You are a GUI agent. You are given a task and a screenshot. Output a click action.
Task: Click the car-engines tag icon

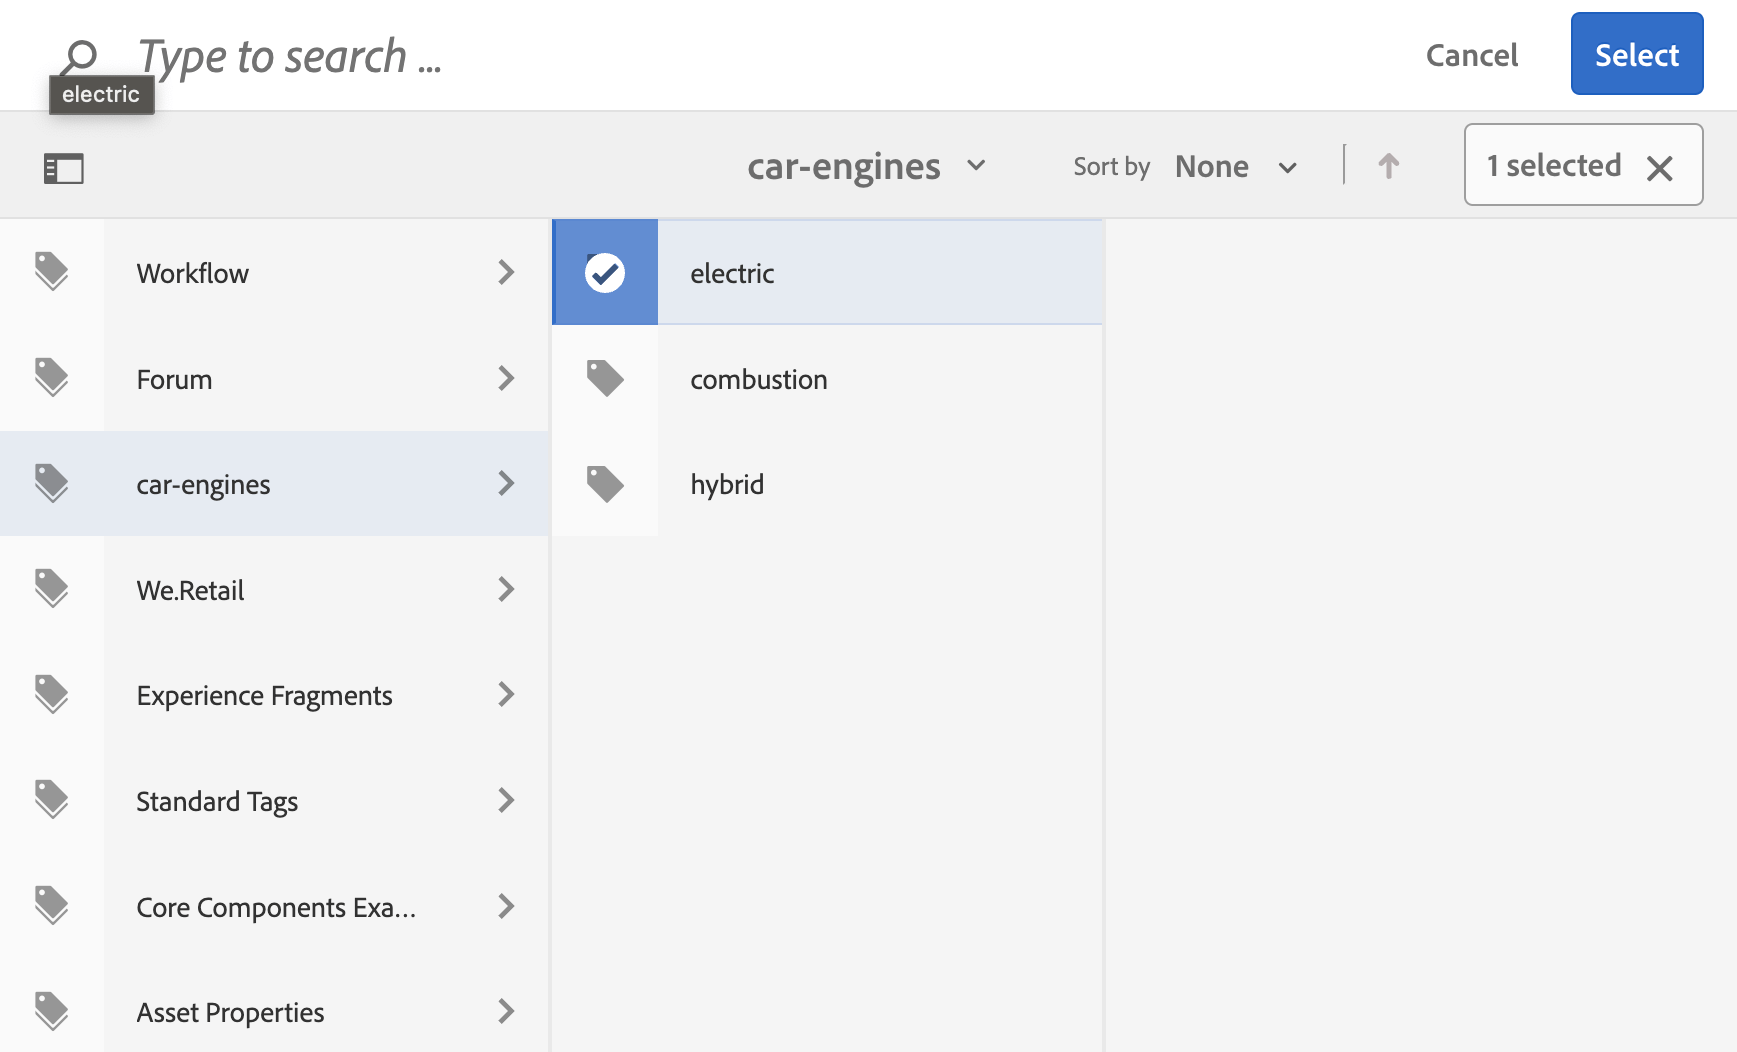coord(52,484)
